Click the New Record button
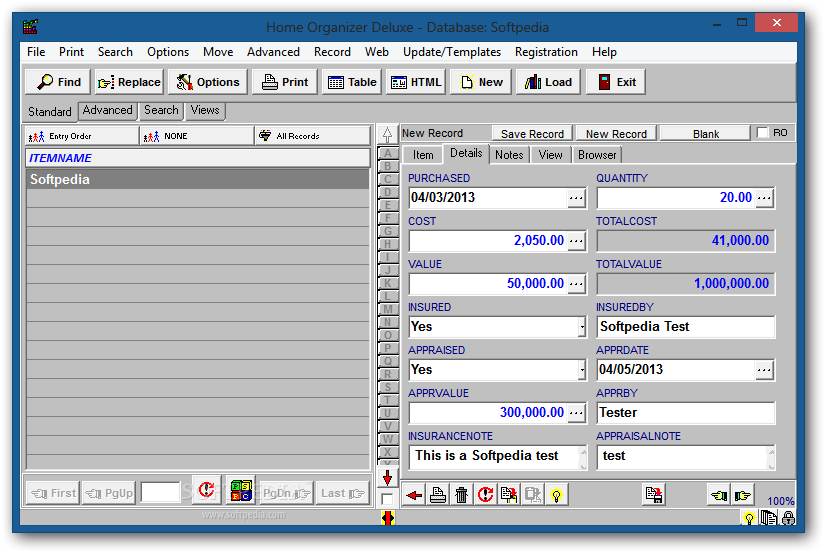 click(616, 134)
